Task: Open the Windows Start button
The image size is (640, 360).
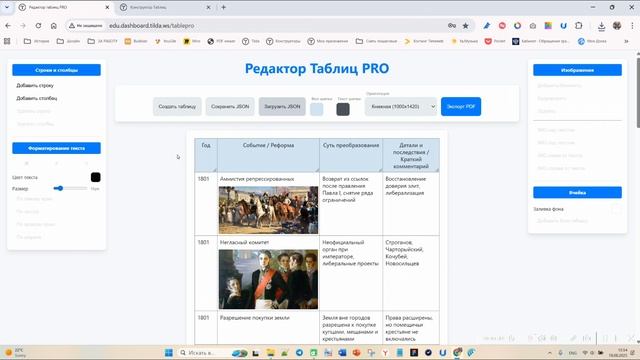Action: [169, 352]
